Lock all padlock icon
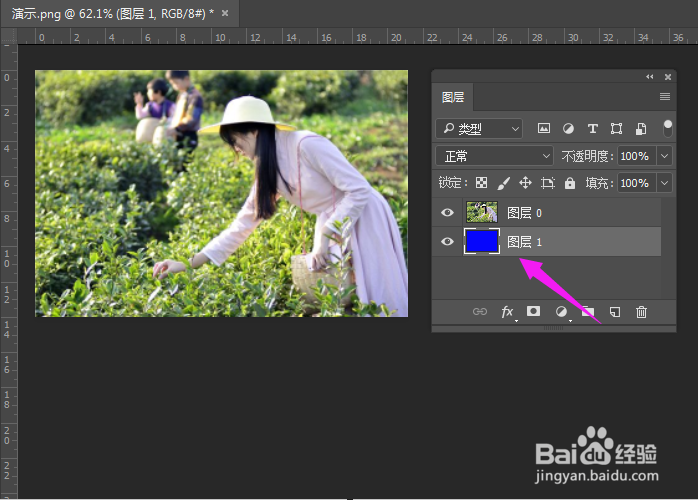698x500 pixels. 570,183
